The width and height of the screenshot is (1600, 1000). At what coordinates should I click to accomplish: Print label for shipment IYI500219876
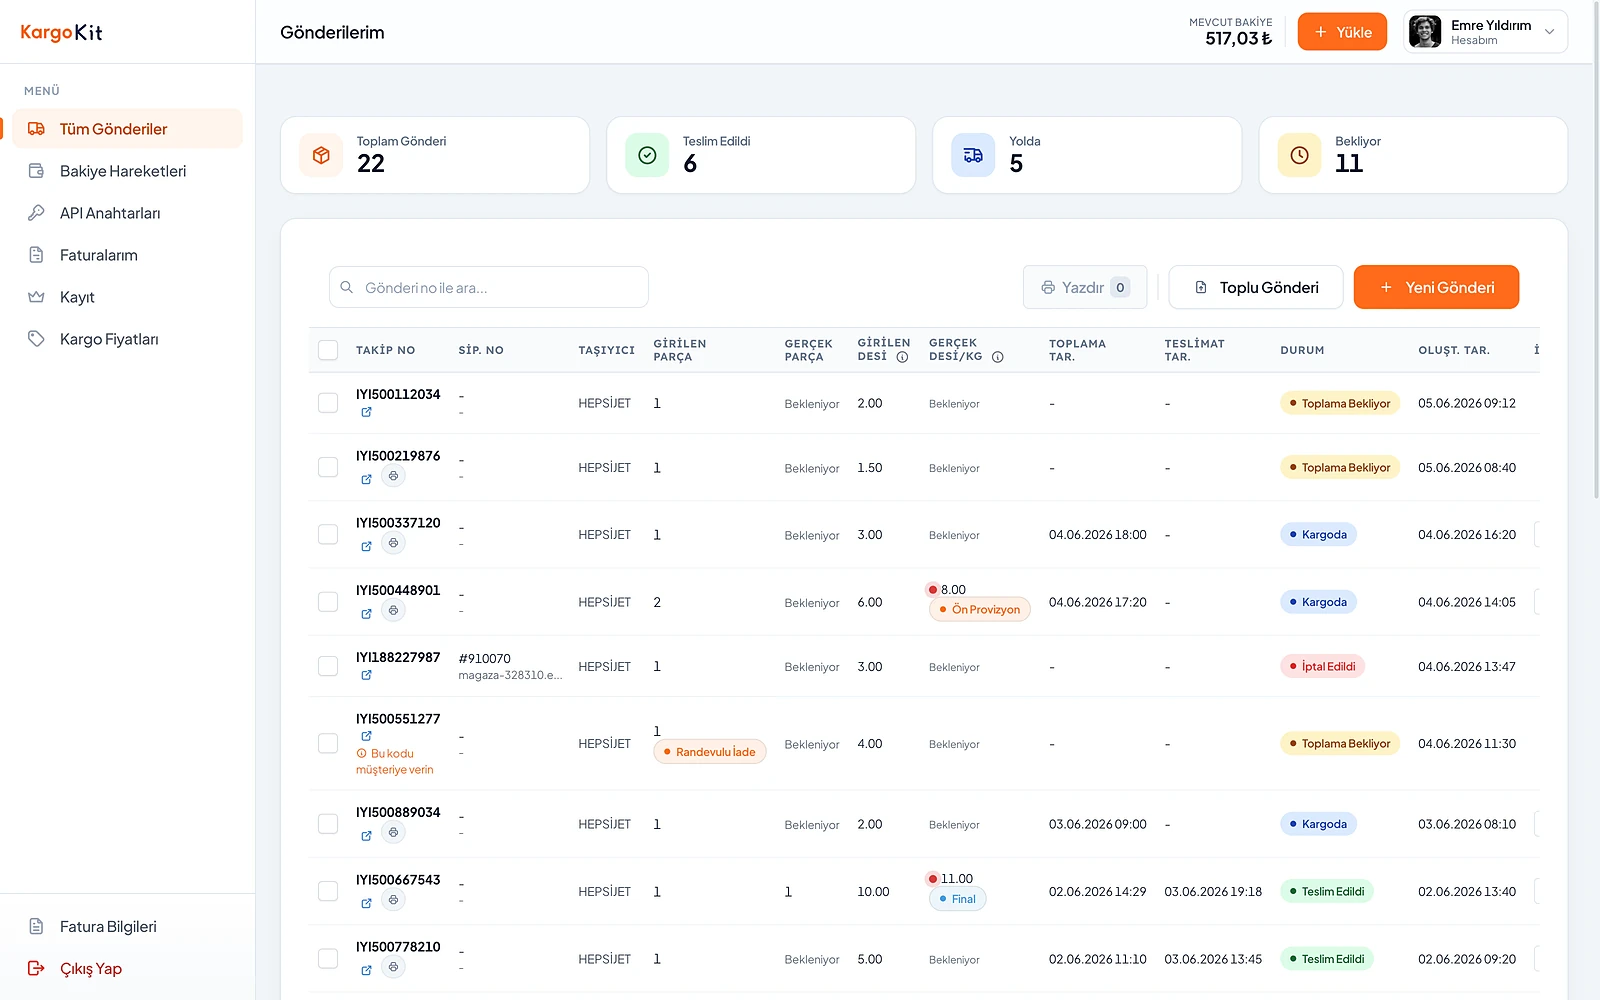(393, 476)
